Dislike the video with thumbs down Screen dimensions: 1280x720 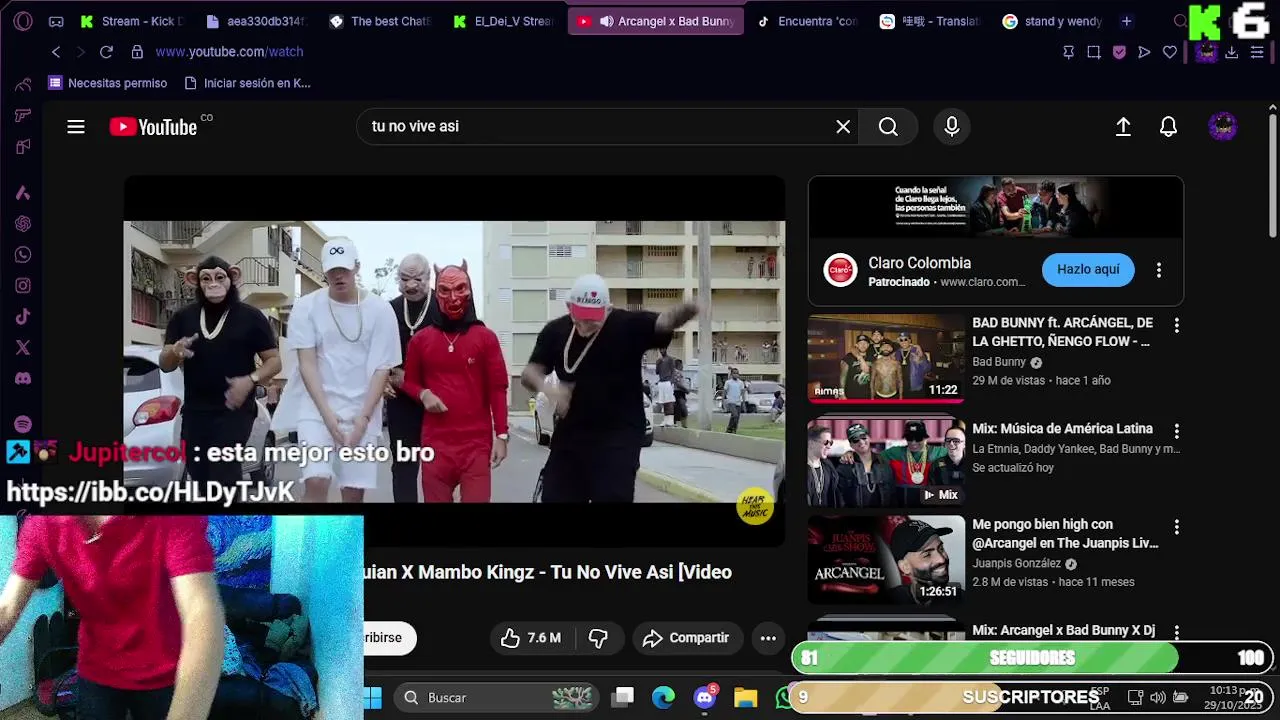tap(598, 638)
